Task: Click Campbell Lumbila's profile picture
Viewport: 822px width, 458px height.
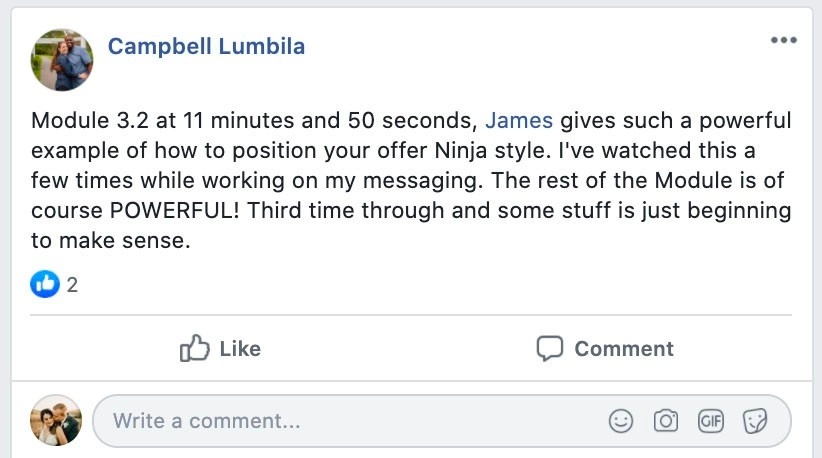Action: tap(62, 60)
